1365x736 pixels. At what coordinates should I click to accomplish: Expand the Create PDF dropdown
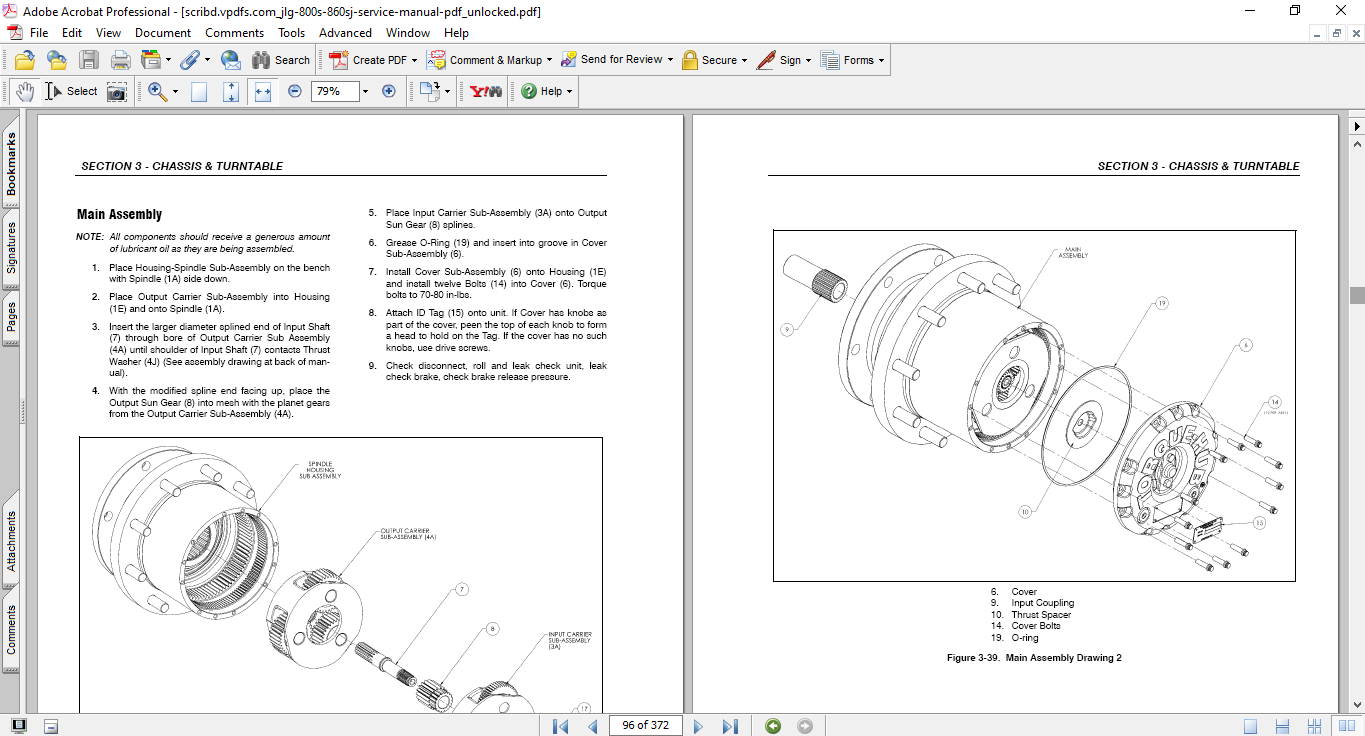tap(414, 60)
